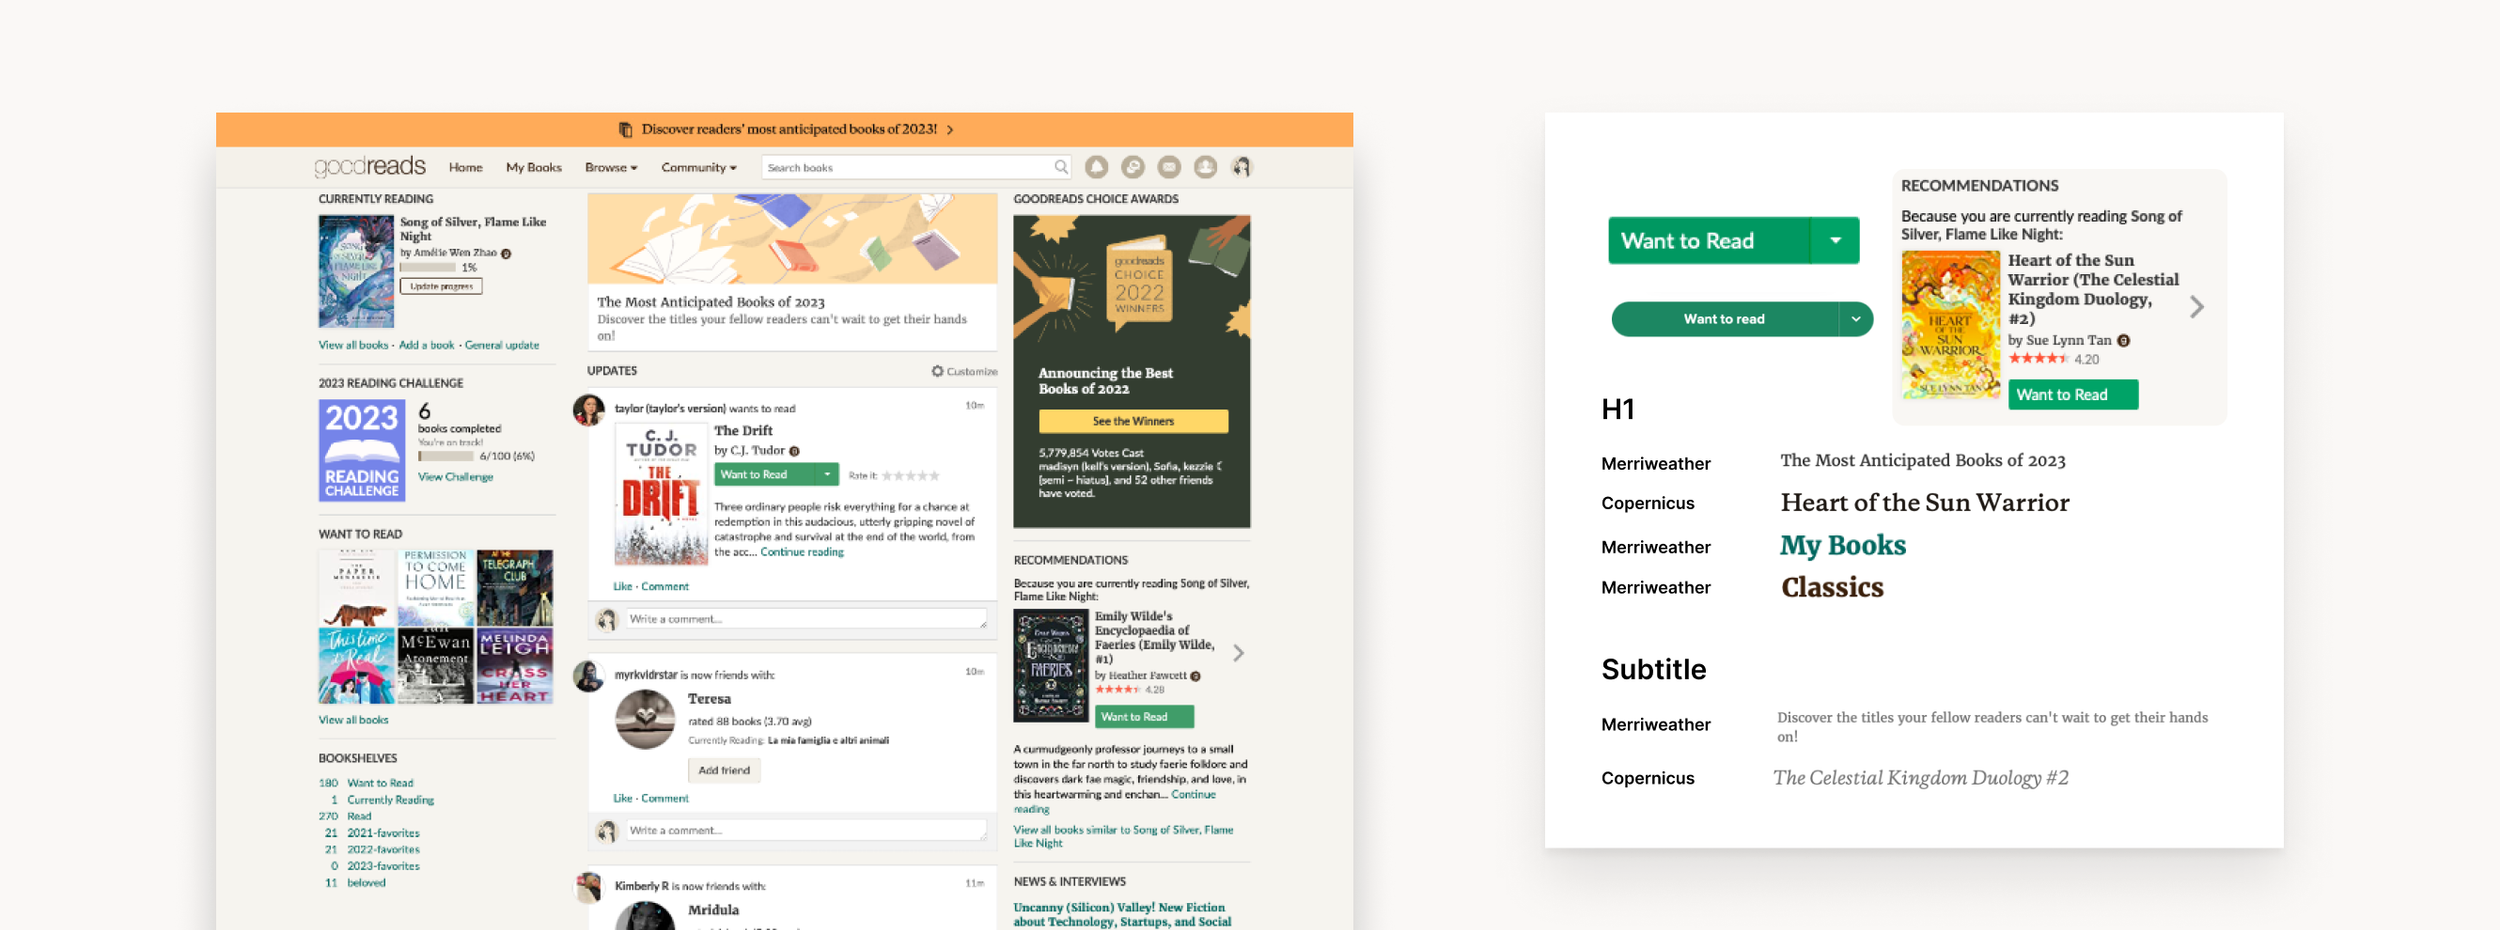Click the book icon in orange banner
Image resolution: width=2500 pixels, height=930 pixels.
pyautogui.click(x=625, y=129)
